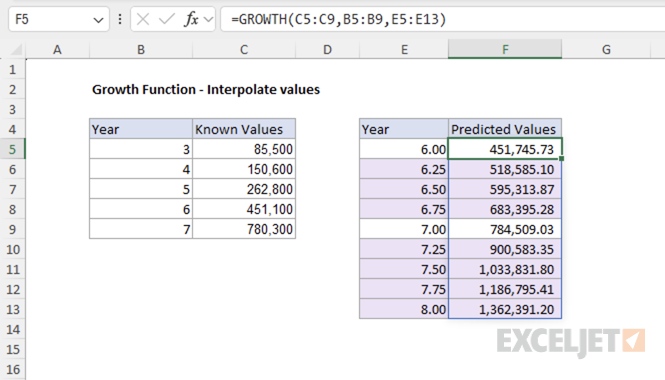The width and height of the screenshot is (665, 380).
Task: Select cell with year 7.25
Action: [x=404, y=249]
